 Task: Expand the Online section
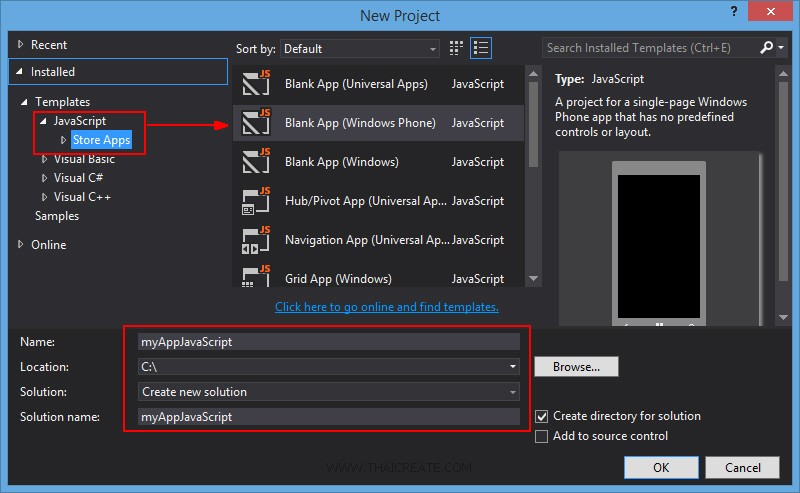coord(22,245)
